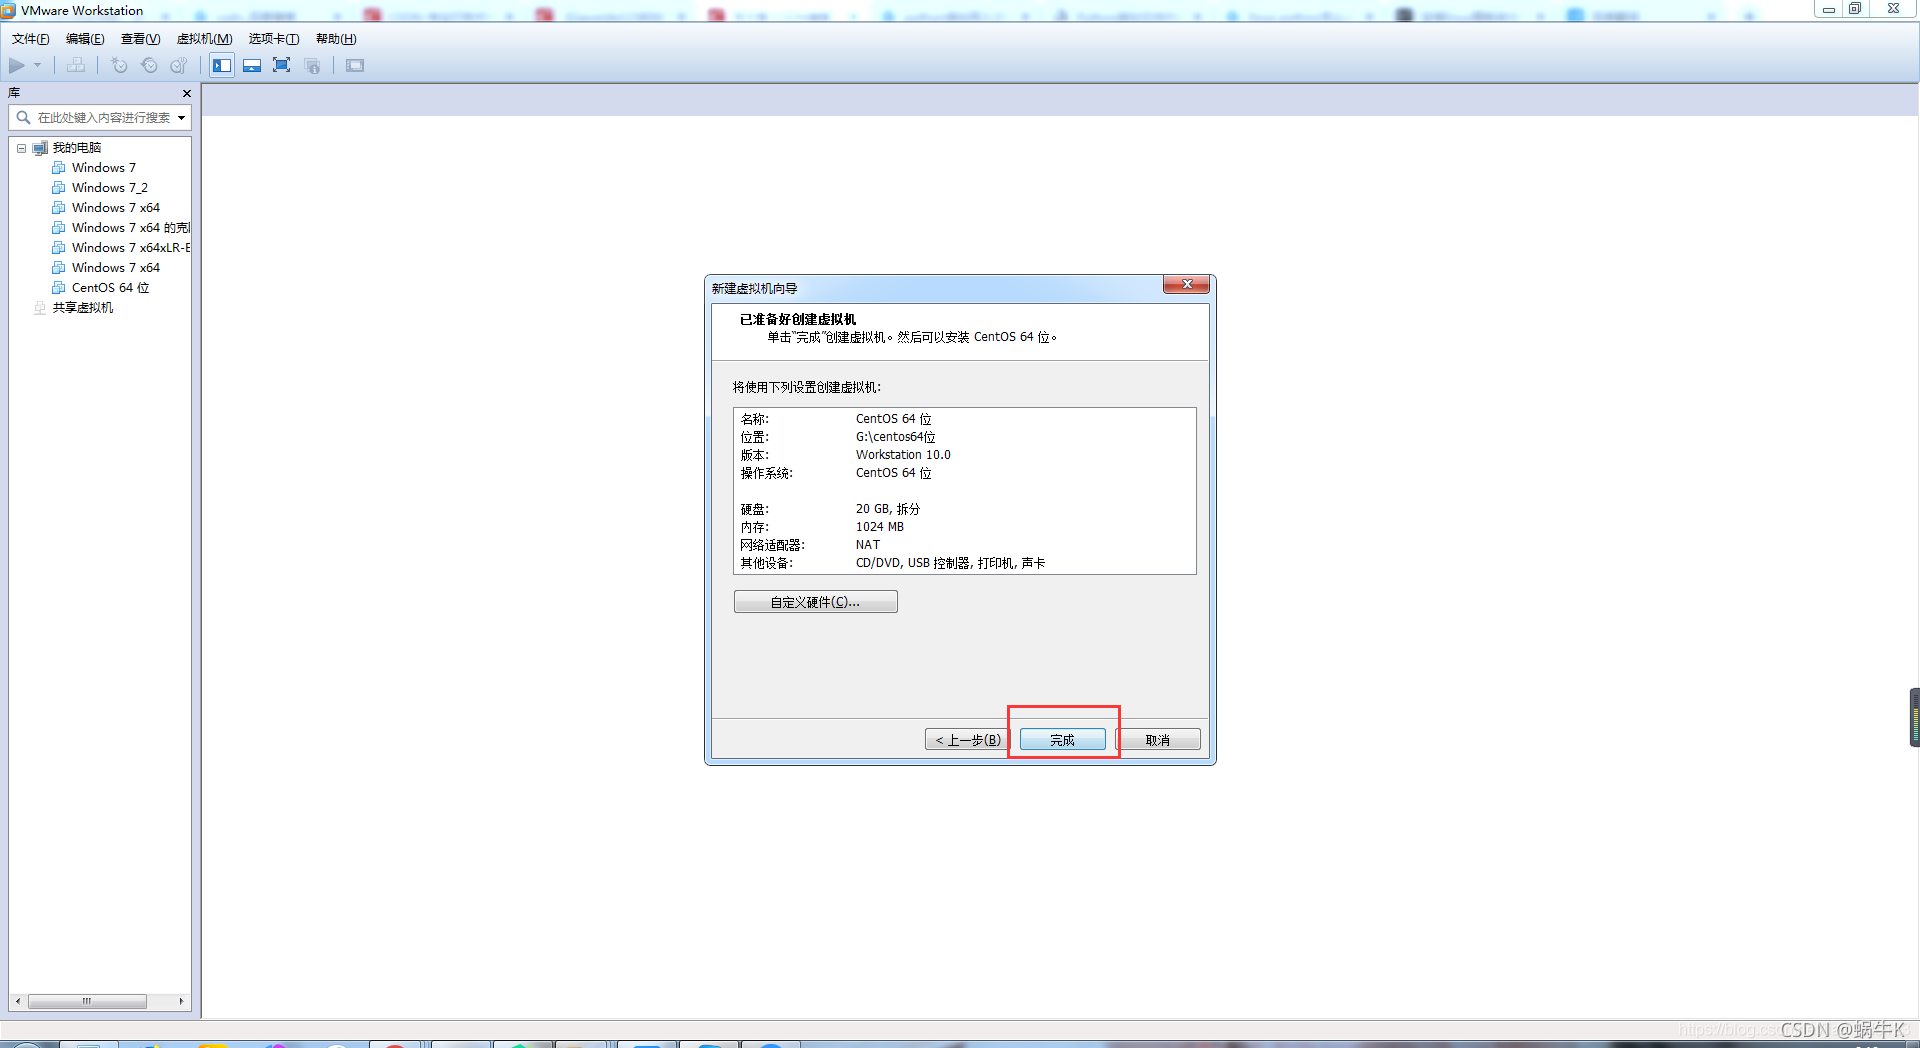Click the 自定义硬件(C)... button
Image resolution: width=1920 pixels, height=1048 pixels.
click(x=815, y=602)
